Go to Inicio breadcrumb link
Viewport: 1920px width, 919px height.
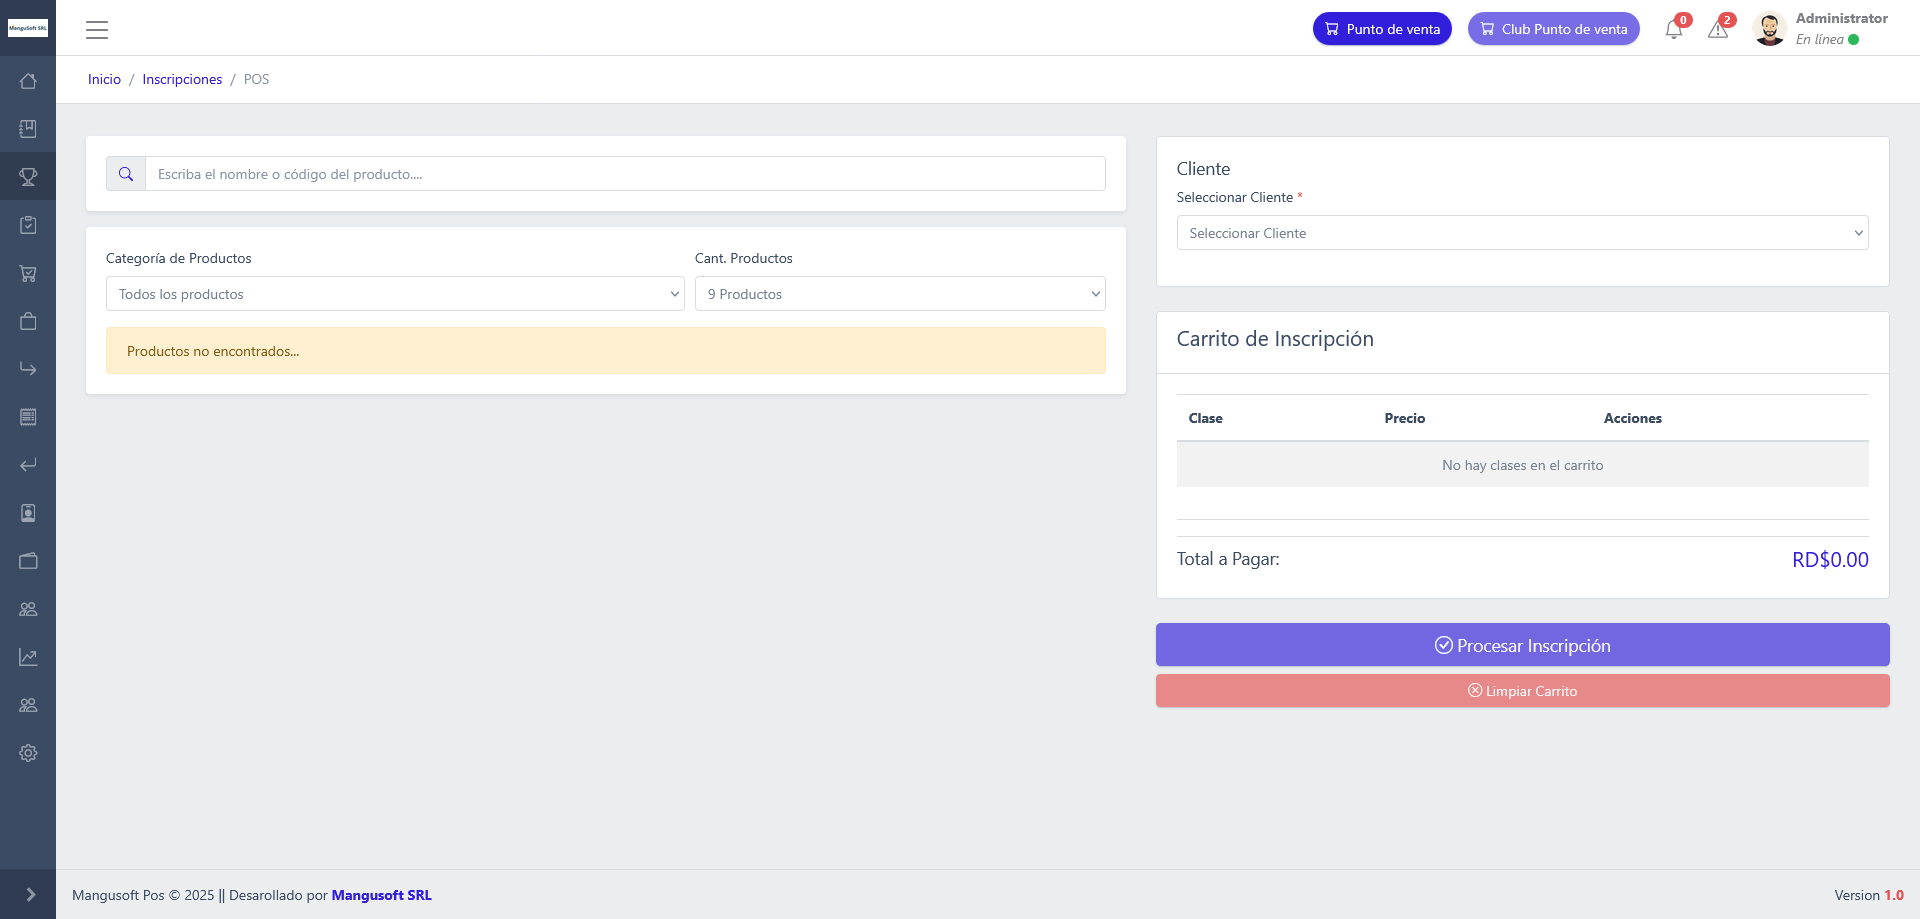tap(104, 79)
